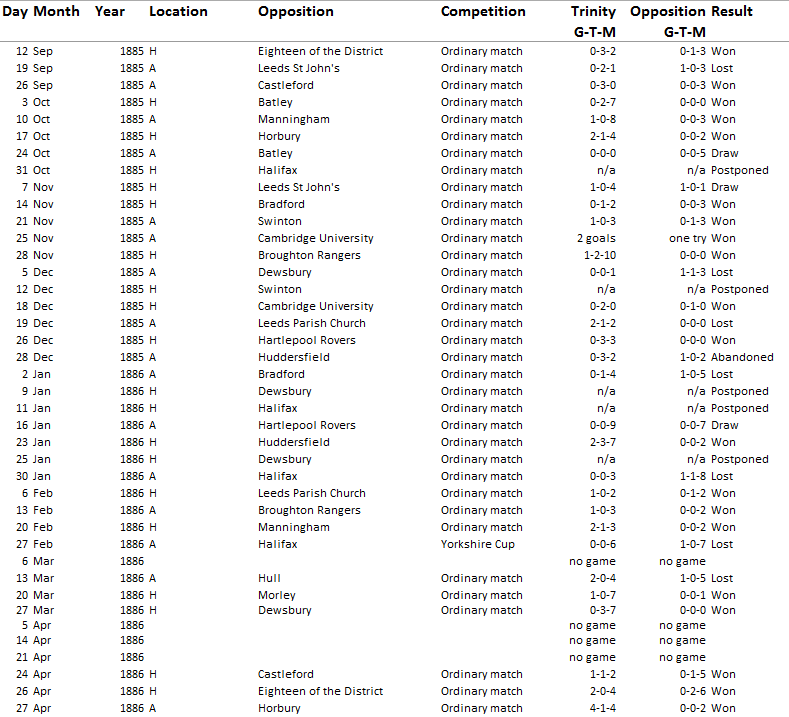This screenshot has width=789, height=717.
Task: Click Trinity score '4-1-4'
Action: pyautogui.click(x=603, y=709)
